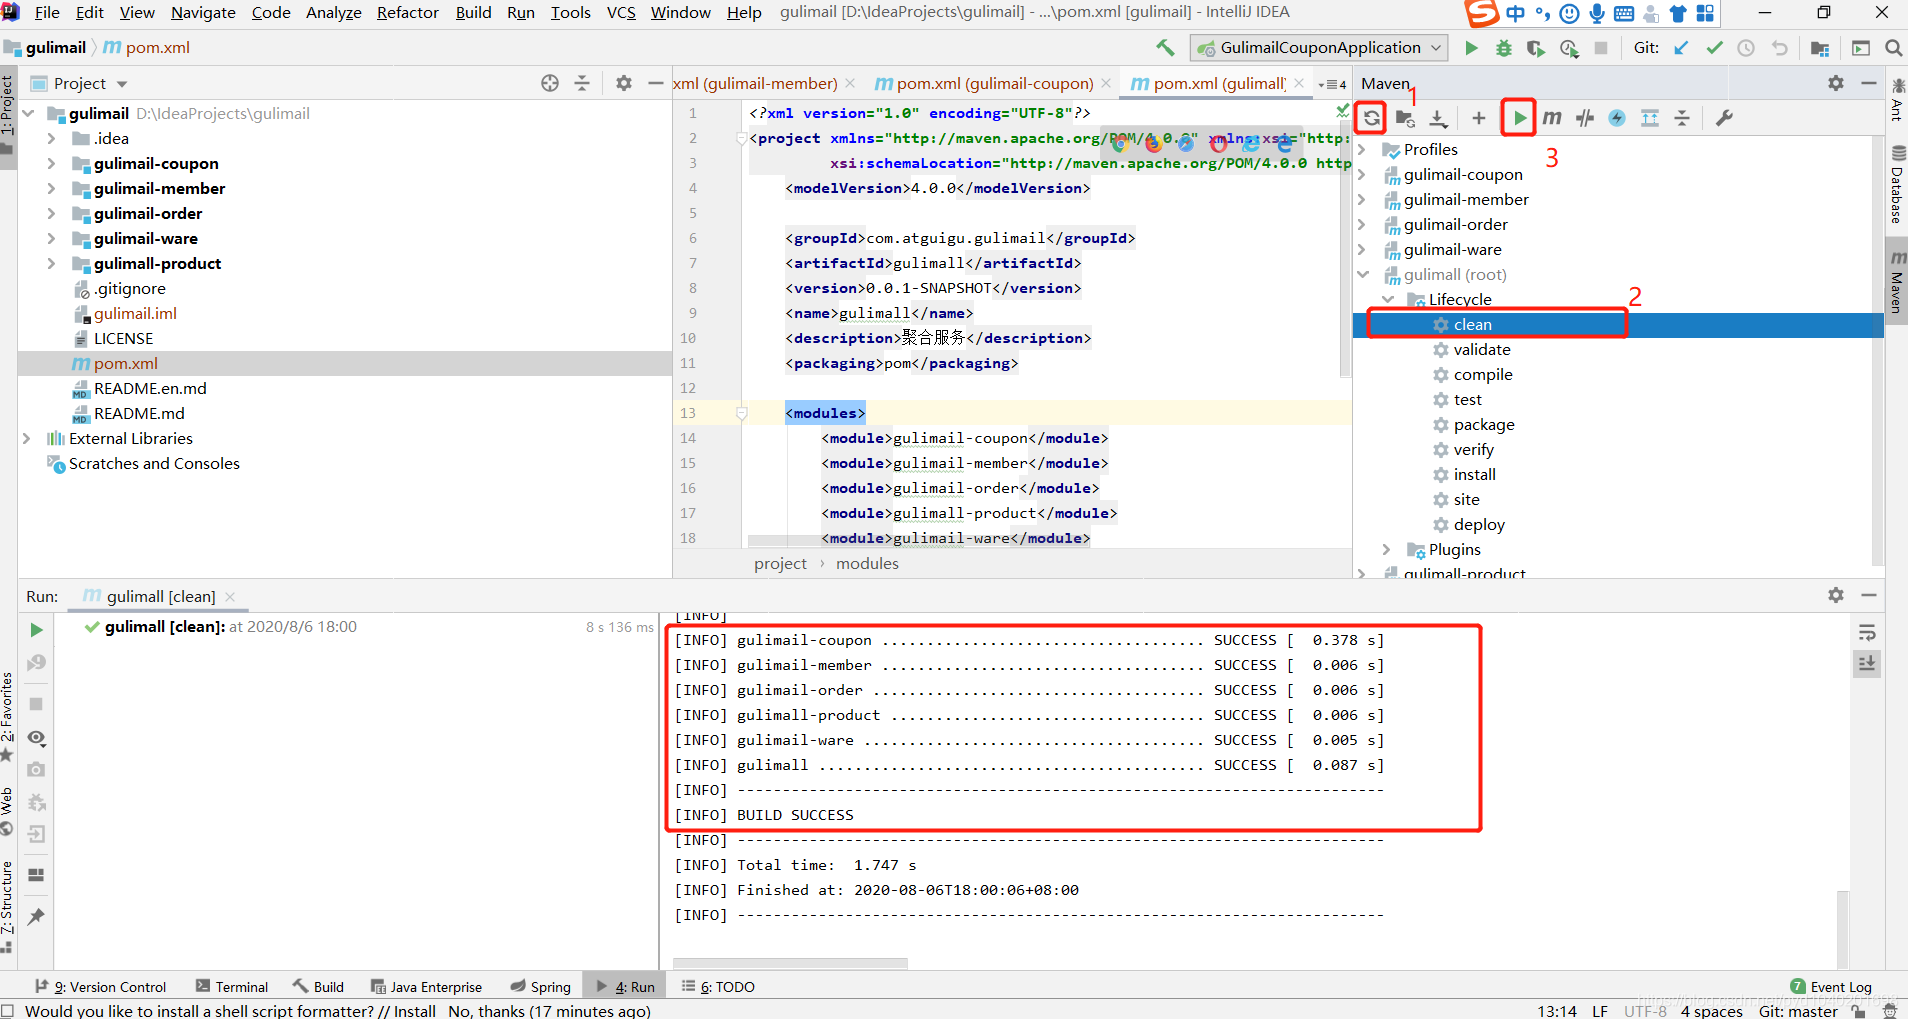Click horizontal scrollbar in Run console

790,963
